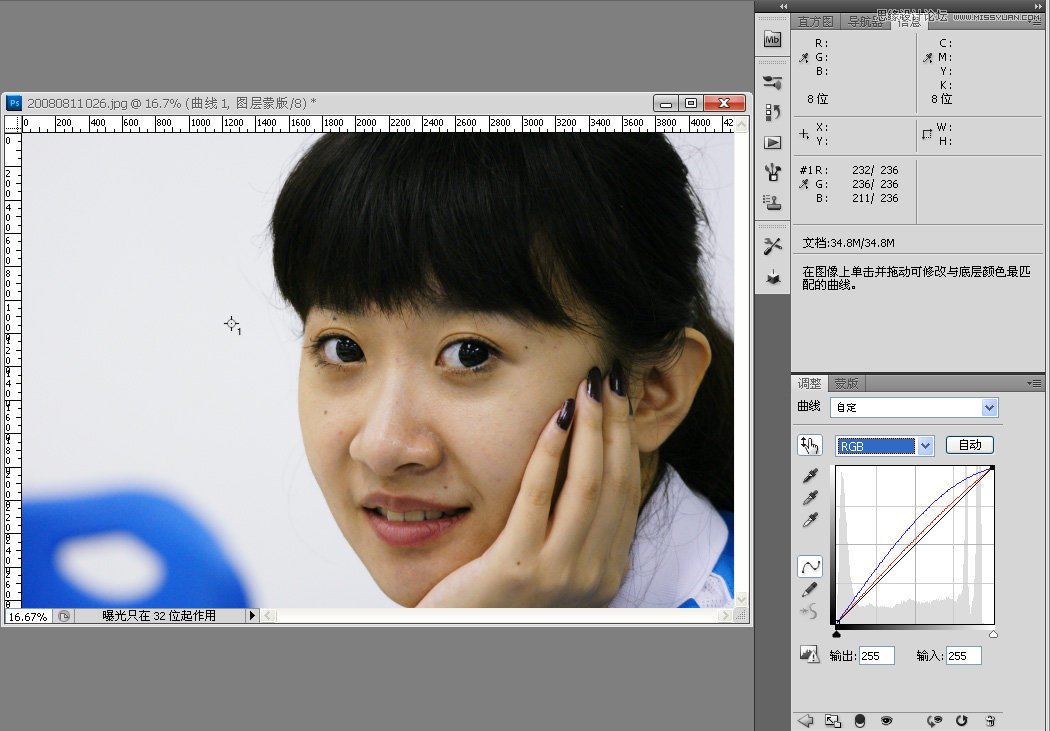The height and width of the screenshot is (731, 1050).
Task: Select the black point eyedropper
Action: (810, 478)
